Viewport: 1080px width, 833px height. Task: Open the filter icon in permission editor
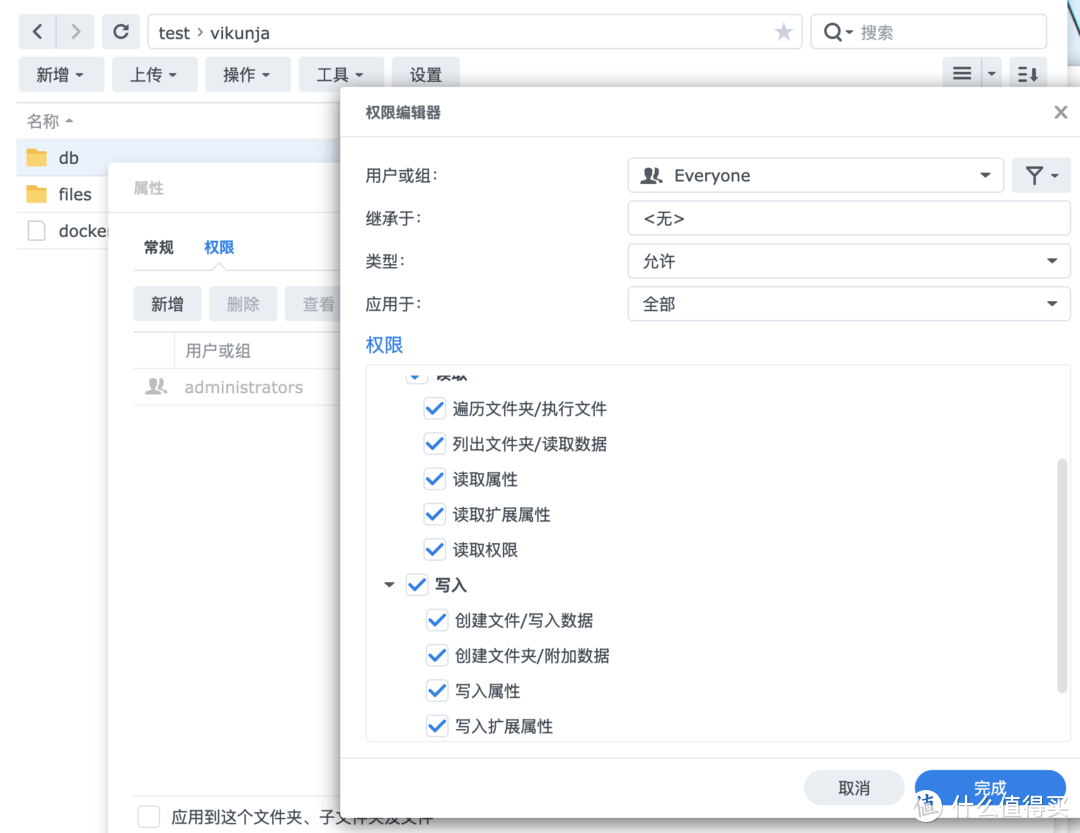[1041, 175]
